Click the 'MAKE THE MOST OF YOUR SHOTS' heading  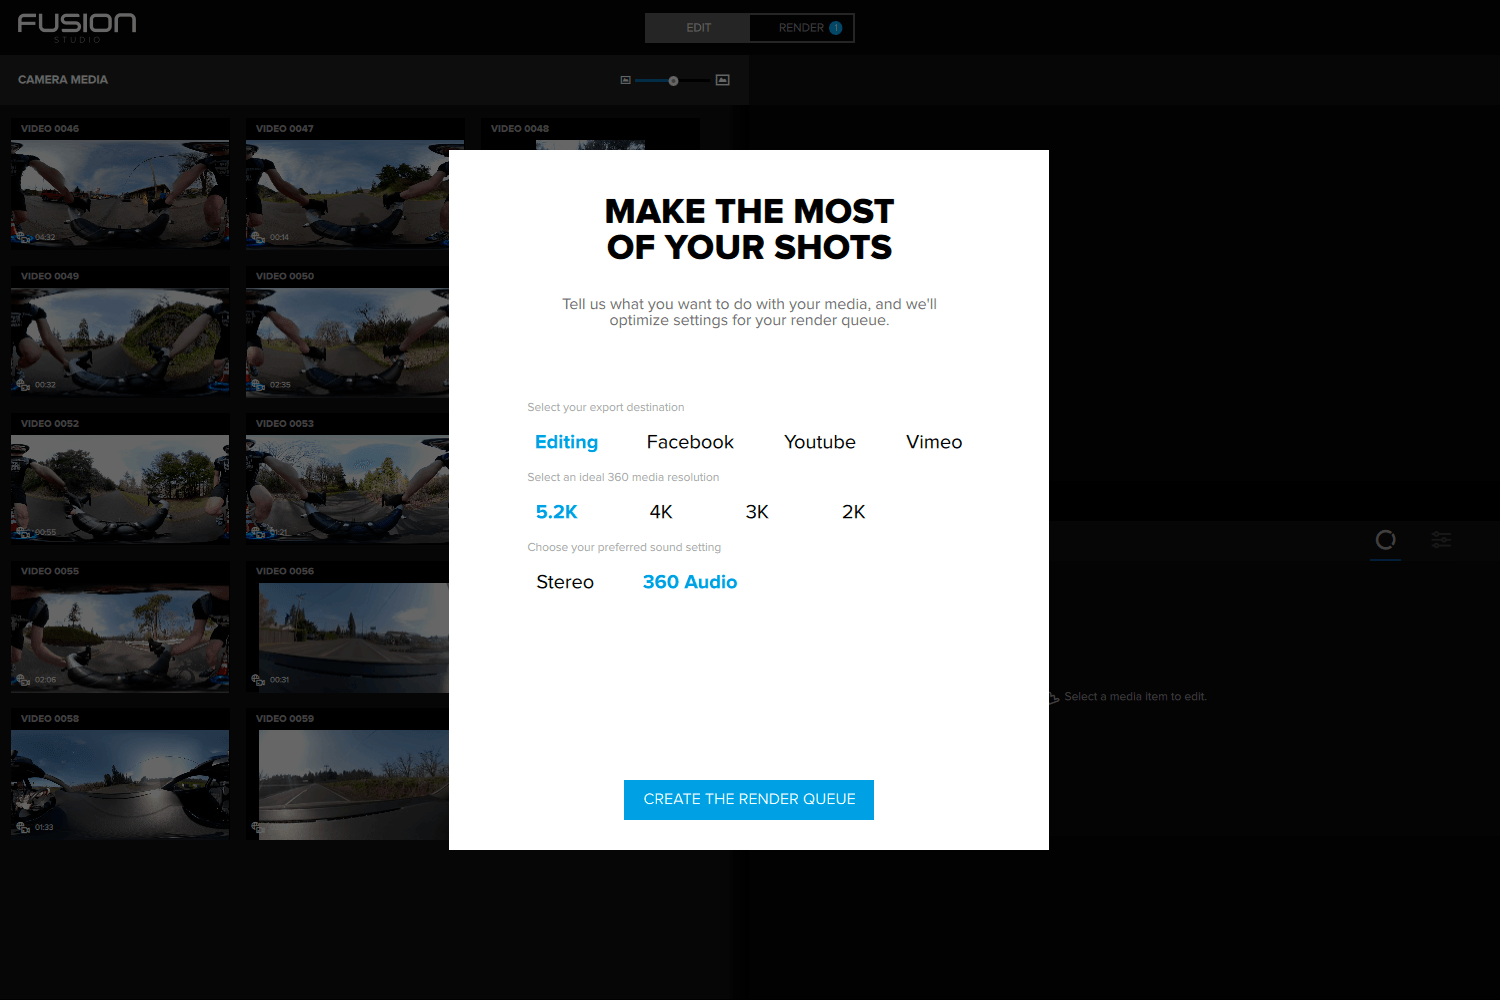tap(749, 229)
